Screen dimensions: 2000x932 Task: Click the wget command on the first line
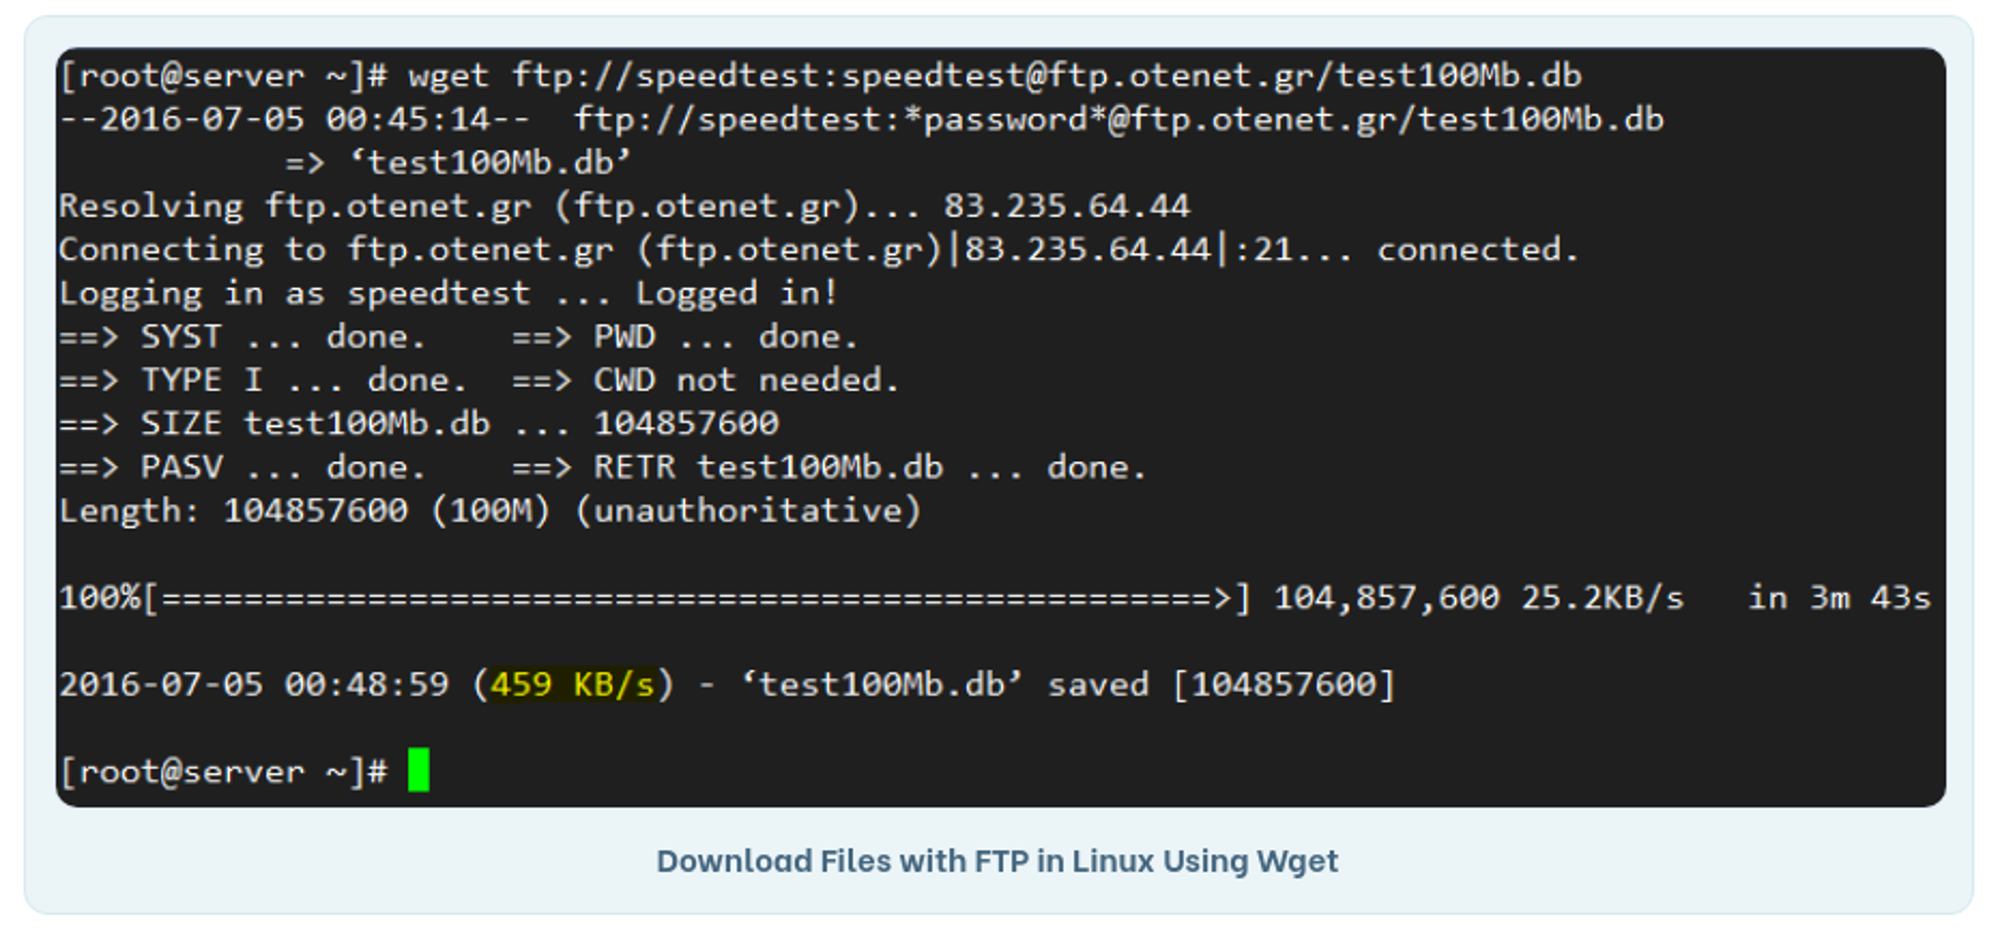(x=448, y=76)
